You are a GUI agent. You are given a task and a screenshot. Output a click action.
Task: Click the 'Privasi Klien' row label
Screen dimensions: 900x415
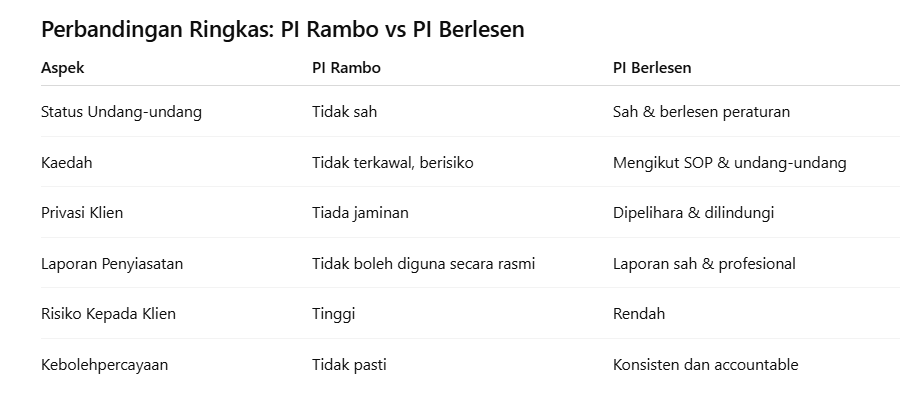(x=82, y=213)
